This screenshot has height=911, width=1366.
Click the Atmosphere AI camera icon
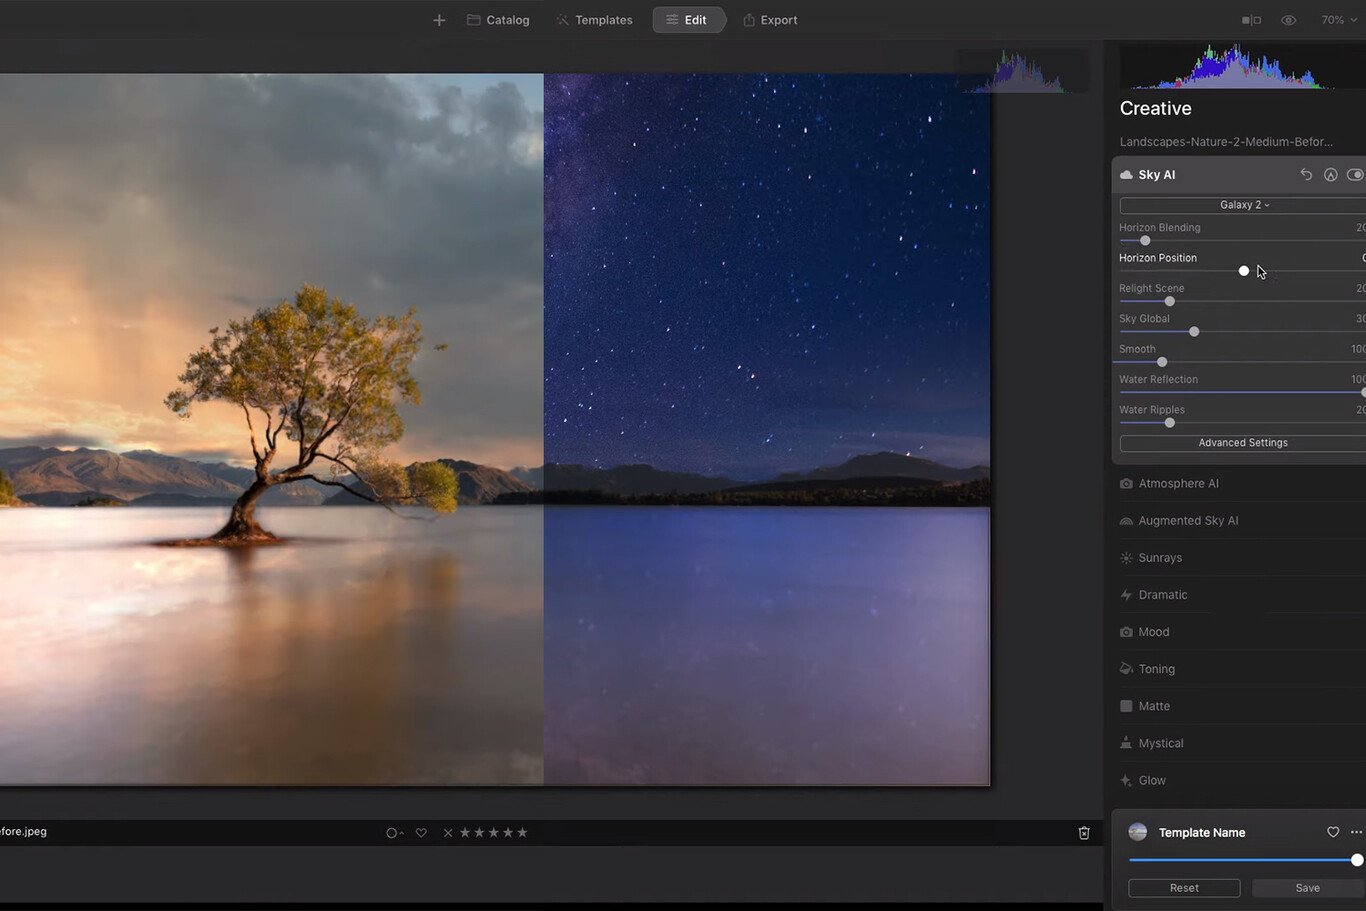[x=1126, y=484]
